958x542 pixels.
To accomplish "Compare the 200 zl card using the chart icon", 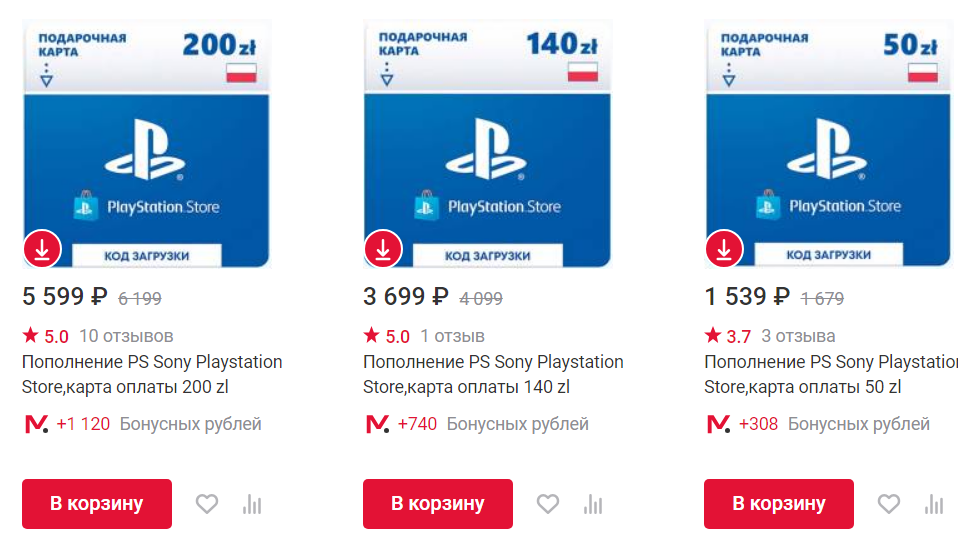I will [251, 504].
